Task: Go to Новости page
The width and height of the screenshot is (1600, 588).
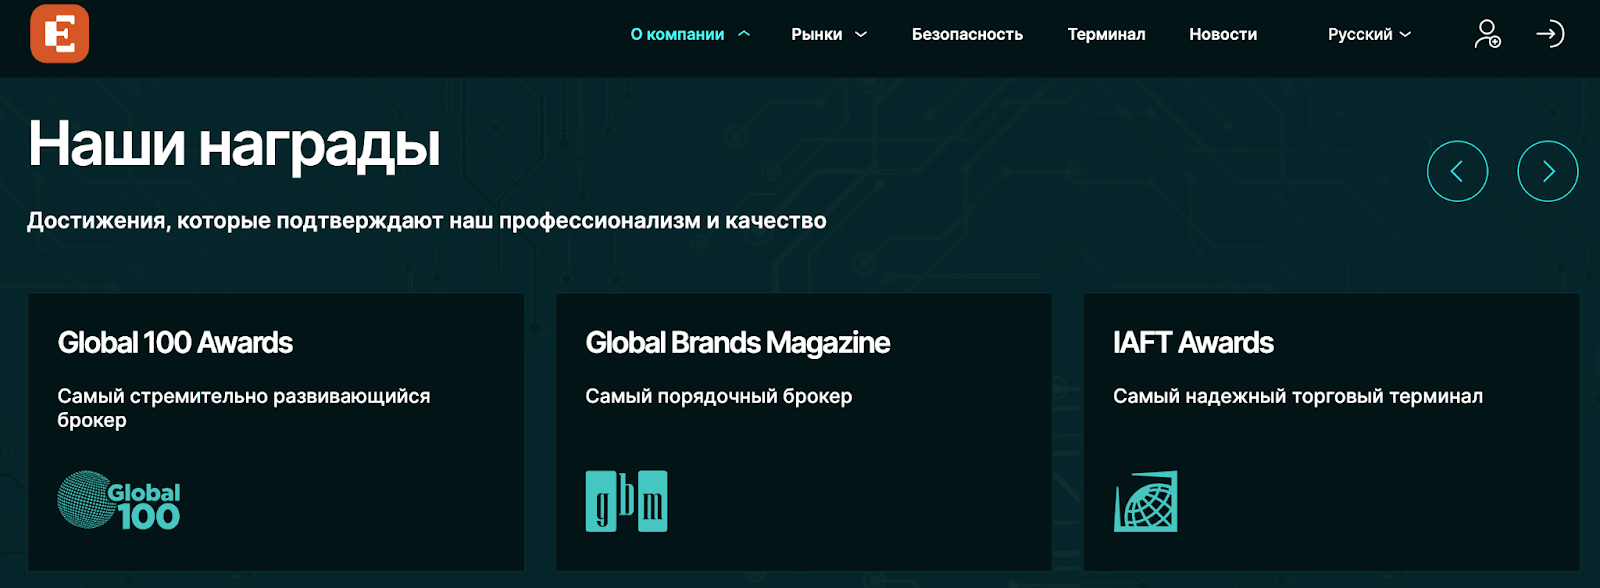Action: click(1223, 34)
